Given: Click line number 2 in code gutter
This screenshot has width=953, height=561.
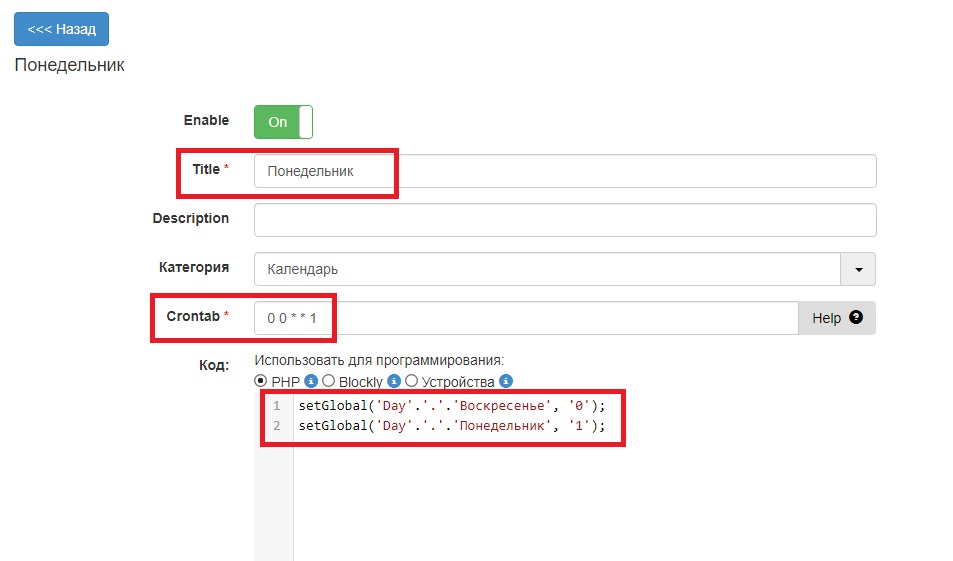Looking at the screenshot, I should click(x=277, y=425).
